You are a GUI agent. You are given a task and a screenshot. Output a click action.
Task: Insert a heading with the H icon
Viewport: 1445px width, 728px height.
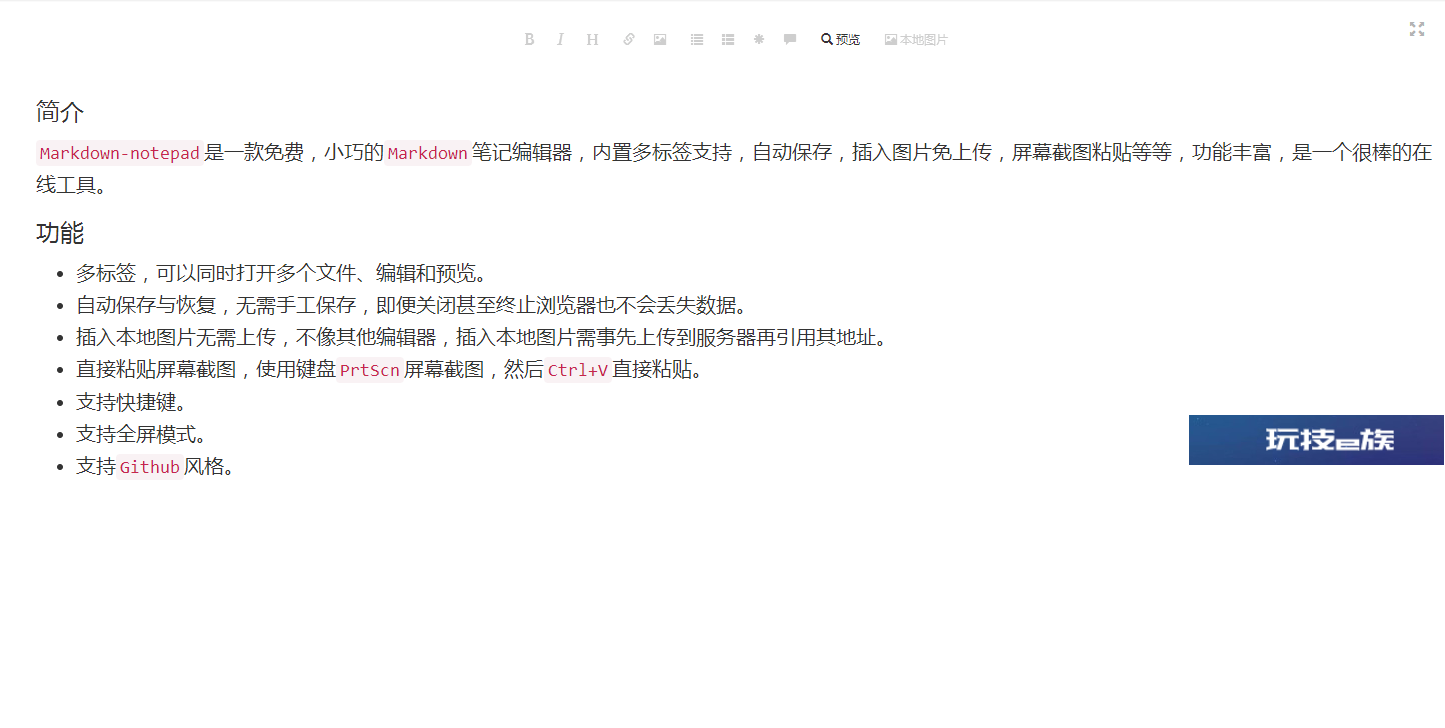pos(592,40)
